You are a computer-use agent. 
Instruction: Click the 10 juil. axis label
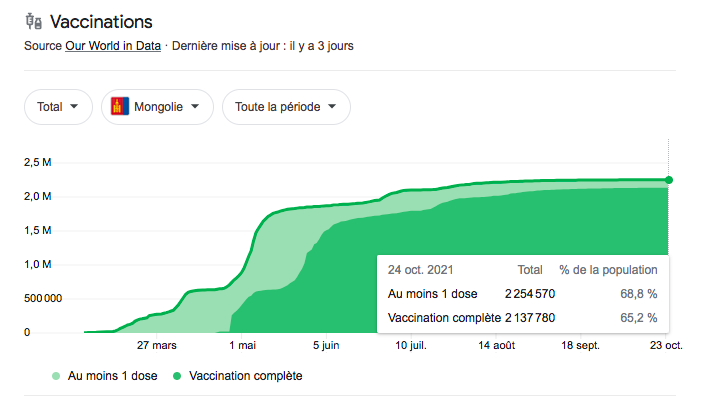pyautogui.click(x=413, y=345)
